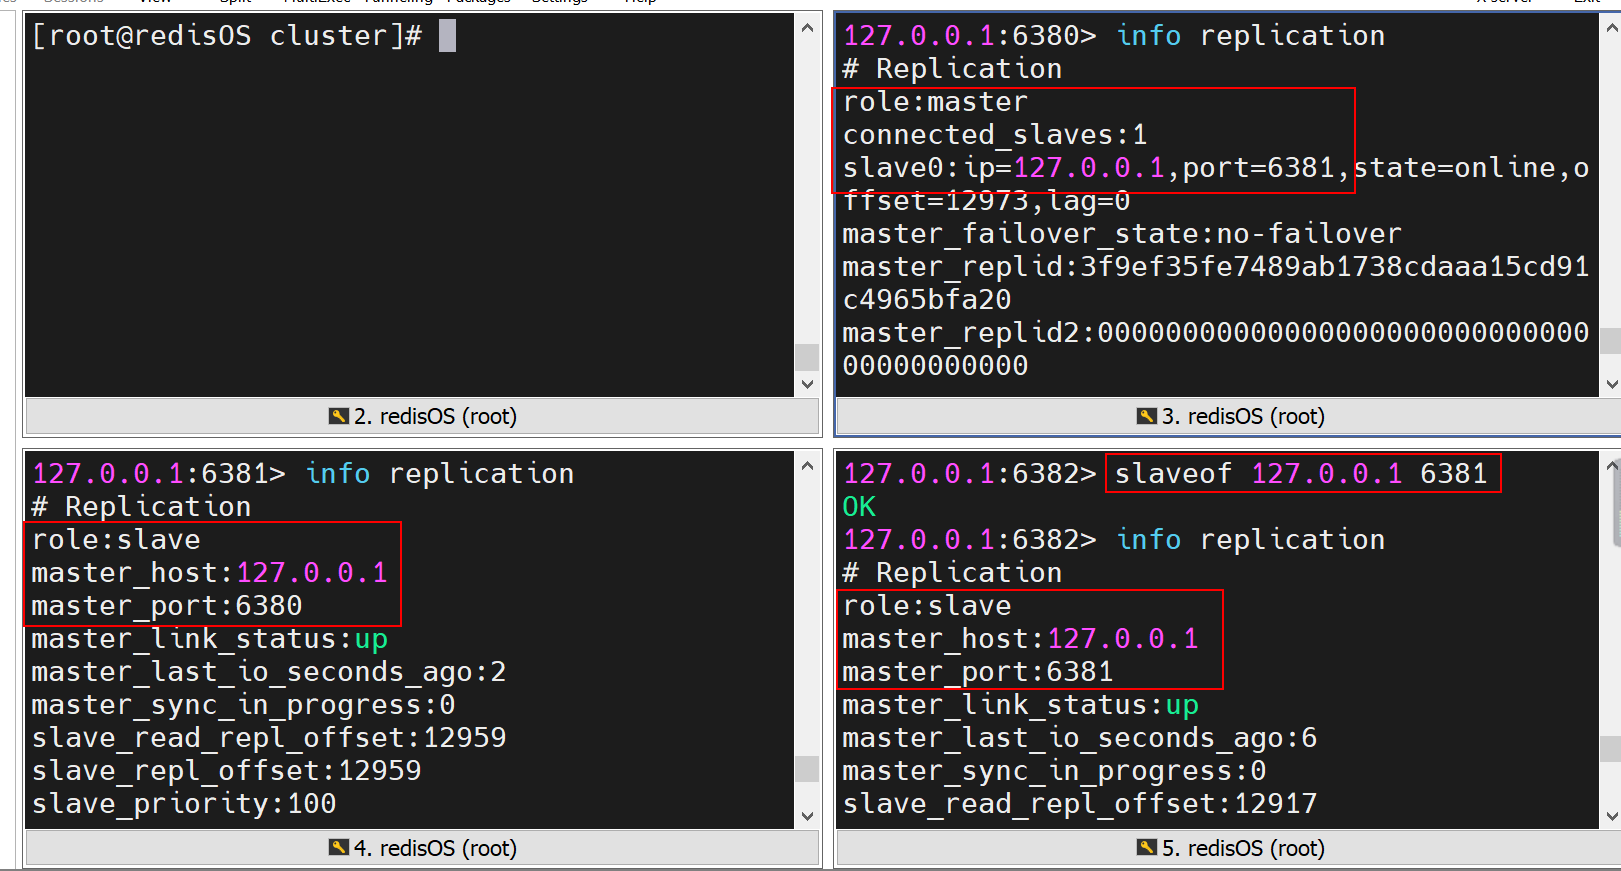The image size is (1621, 871).
Task: Click the '# Replication' header in the 6380 pane
Action: (x=952, y=69)
